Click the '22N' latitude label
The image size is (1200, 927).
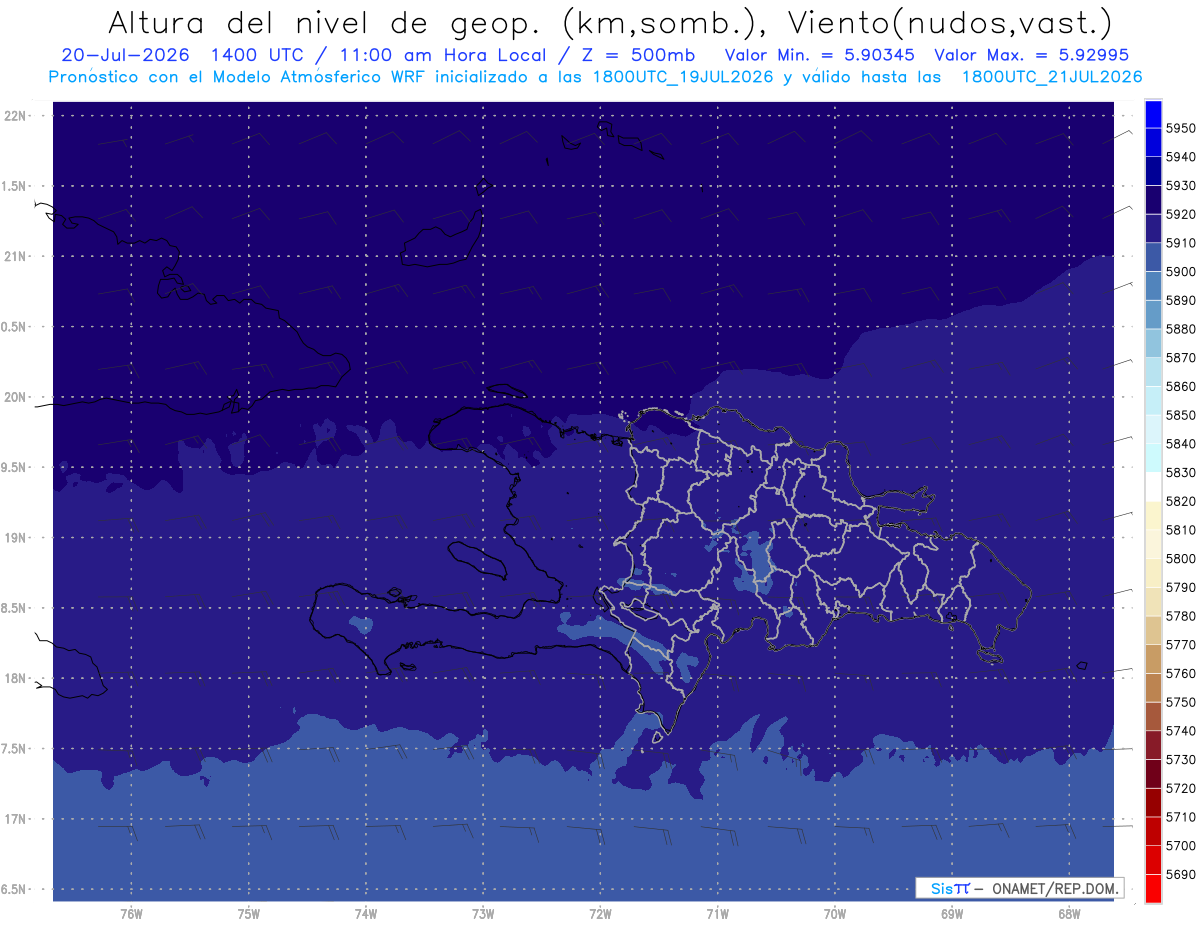pyautogui.click(x=17, y=116)
